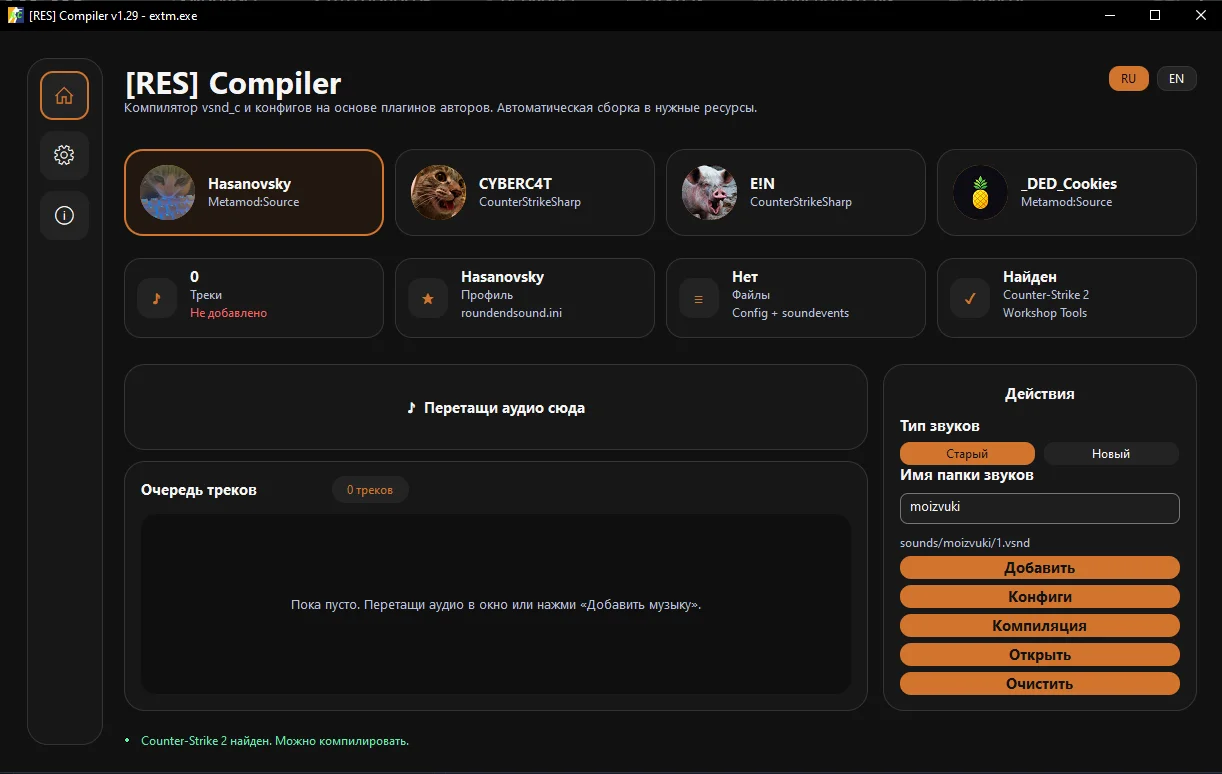Click the Открыть button
The image size is (1222, 774).
[x=1040, y=655]
